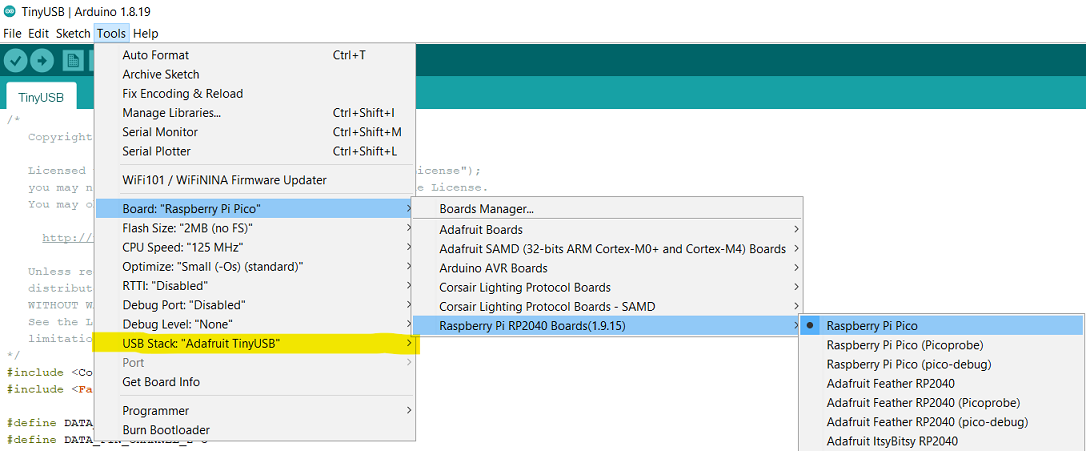The width and height of the screenshot is (1086, 451).
Task: Open the Help menu
Action: coord(145,33)
